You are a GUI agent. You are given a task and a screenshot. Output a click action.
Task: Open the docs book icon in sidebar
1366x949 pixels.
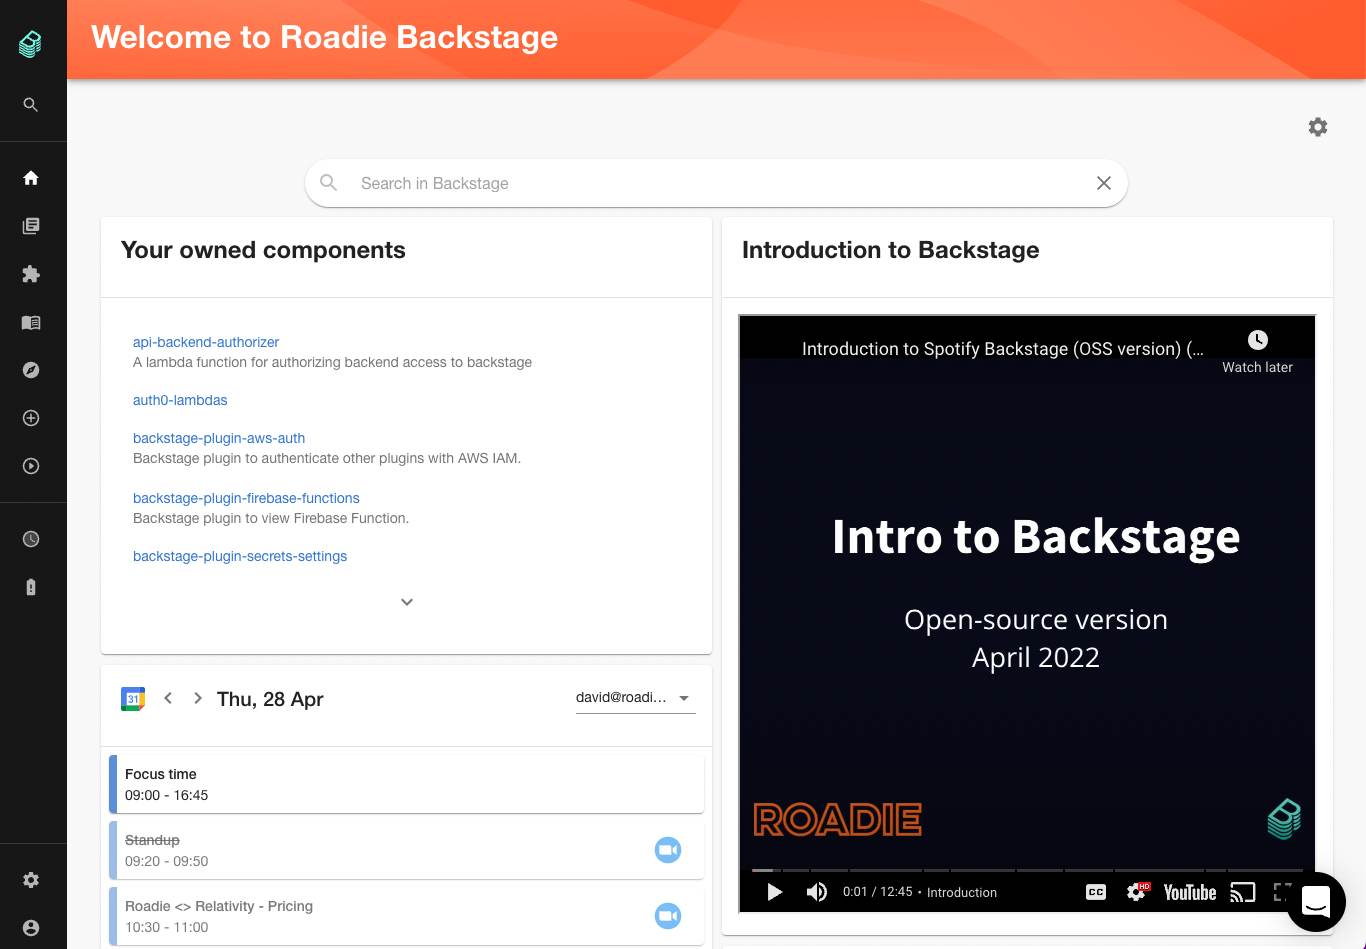pos(31,323)
